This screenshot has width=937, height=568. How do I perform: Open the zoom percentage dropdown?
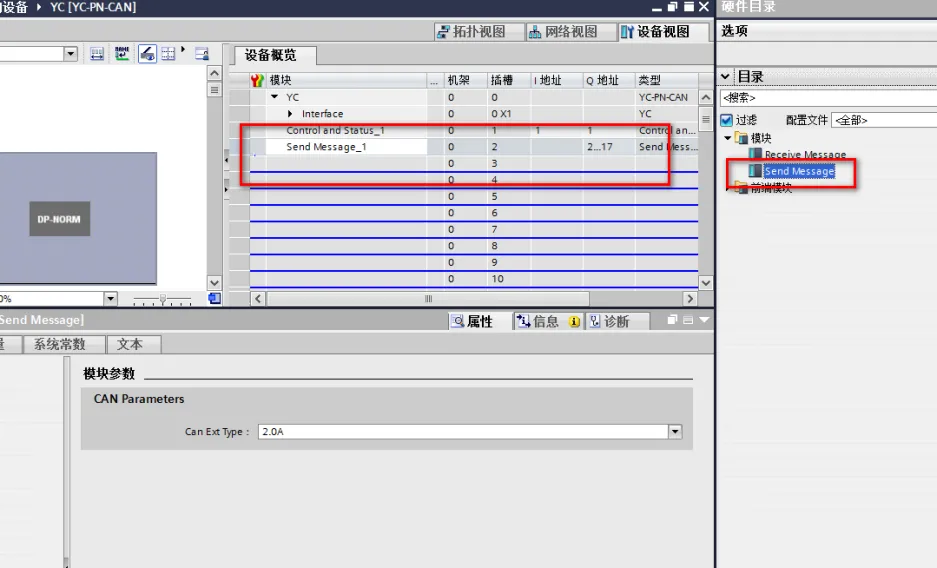(x=110, y=299)
